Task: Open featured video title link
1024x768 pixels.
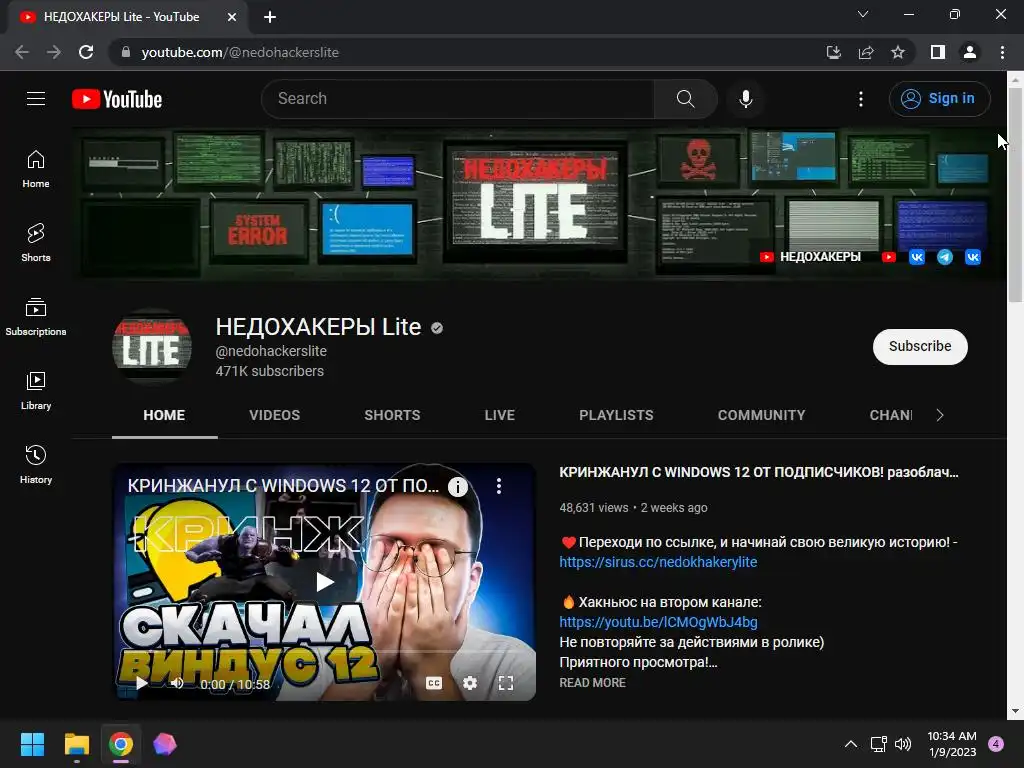Action: [758, 472]
